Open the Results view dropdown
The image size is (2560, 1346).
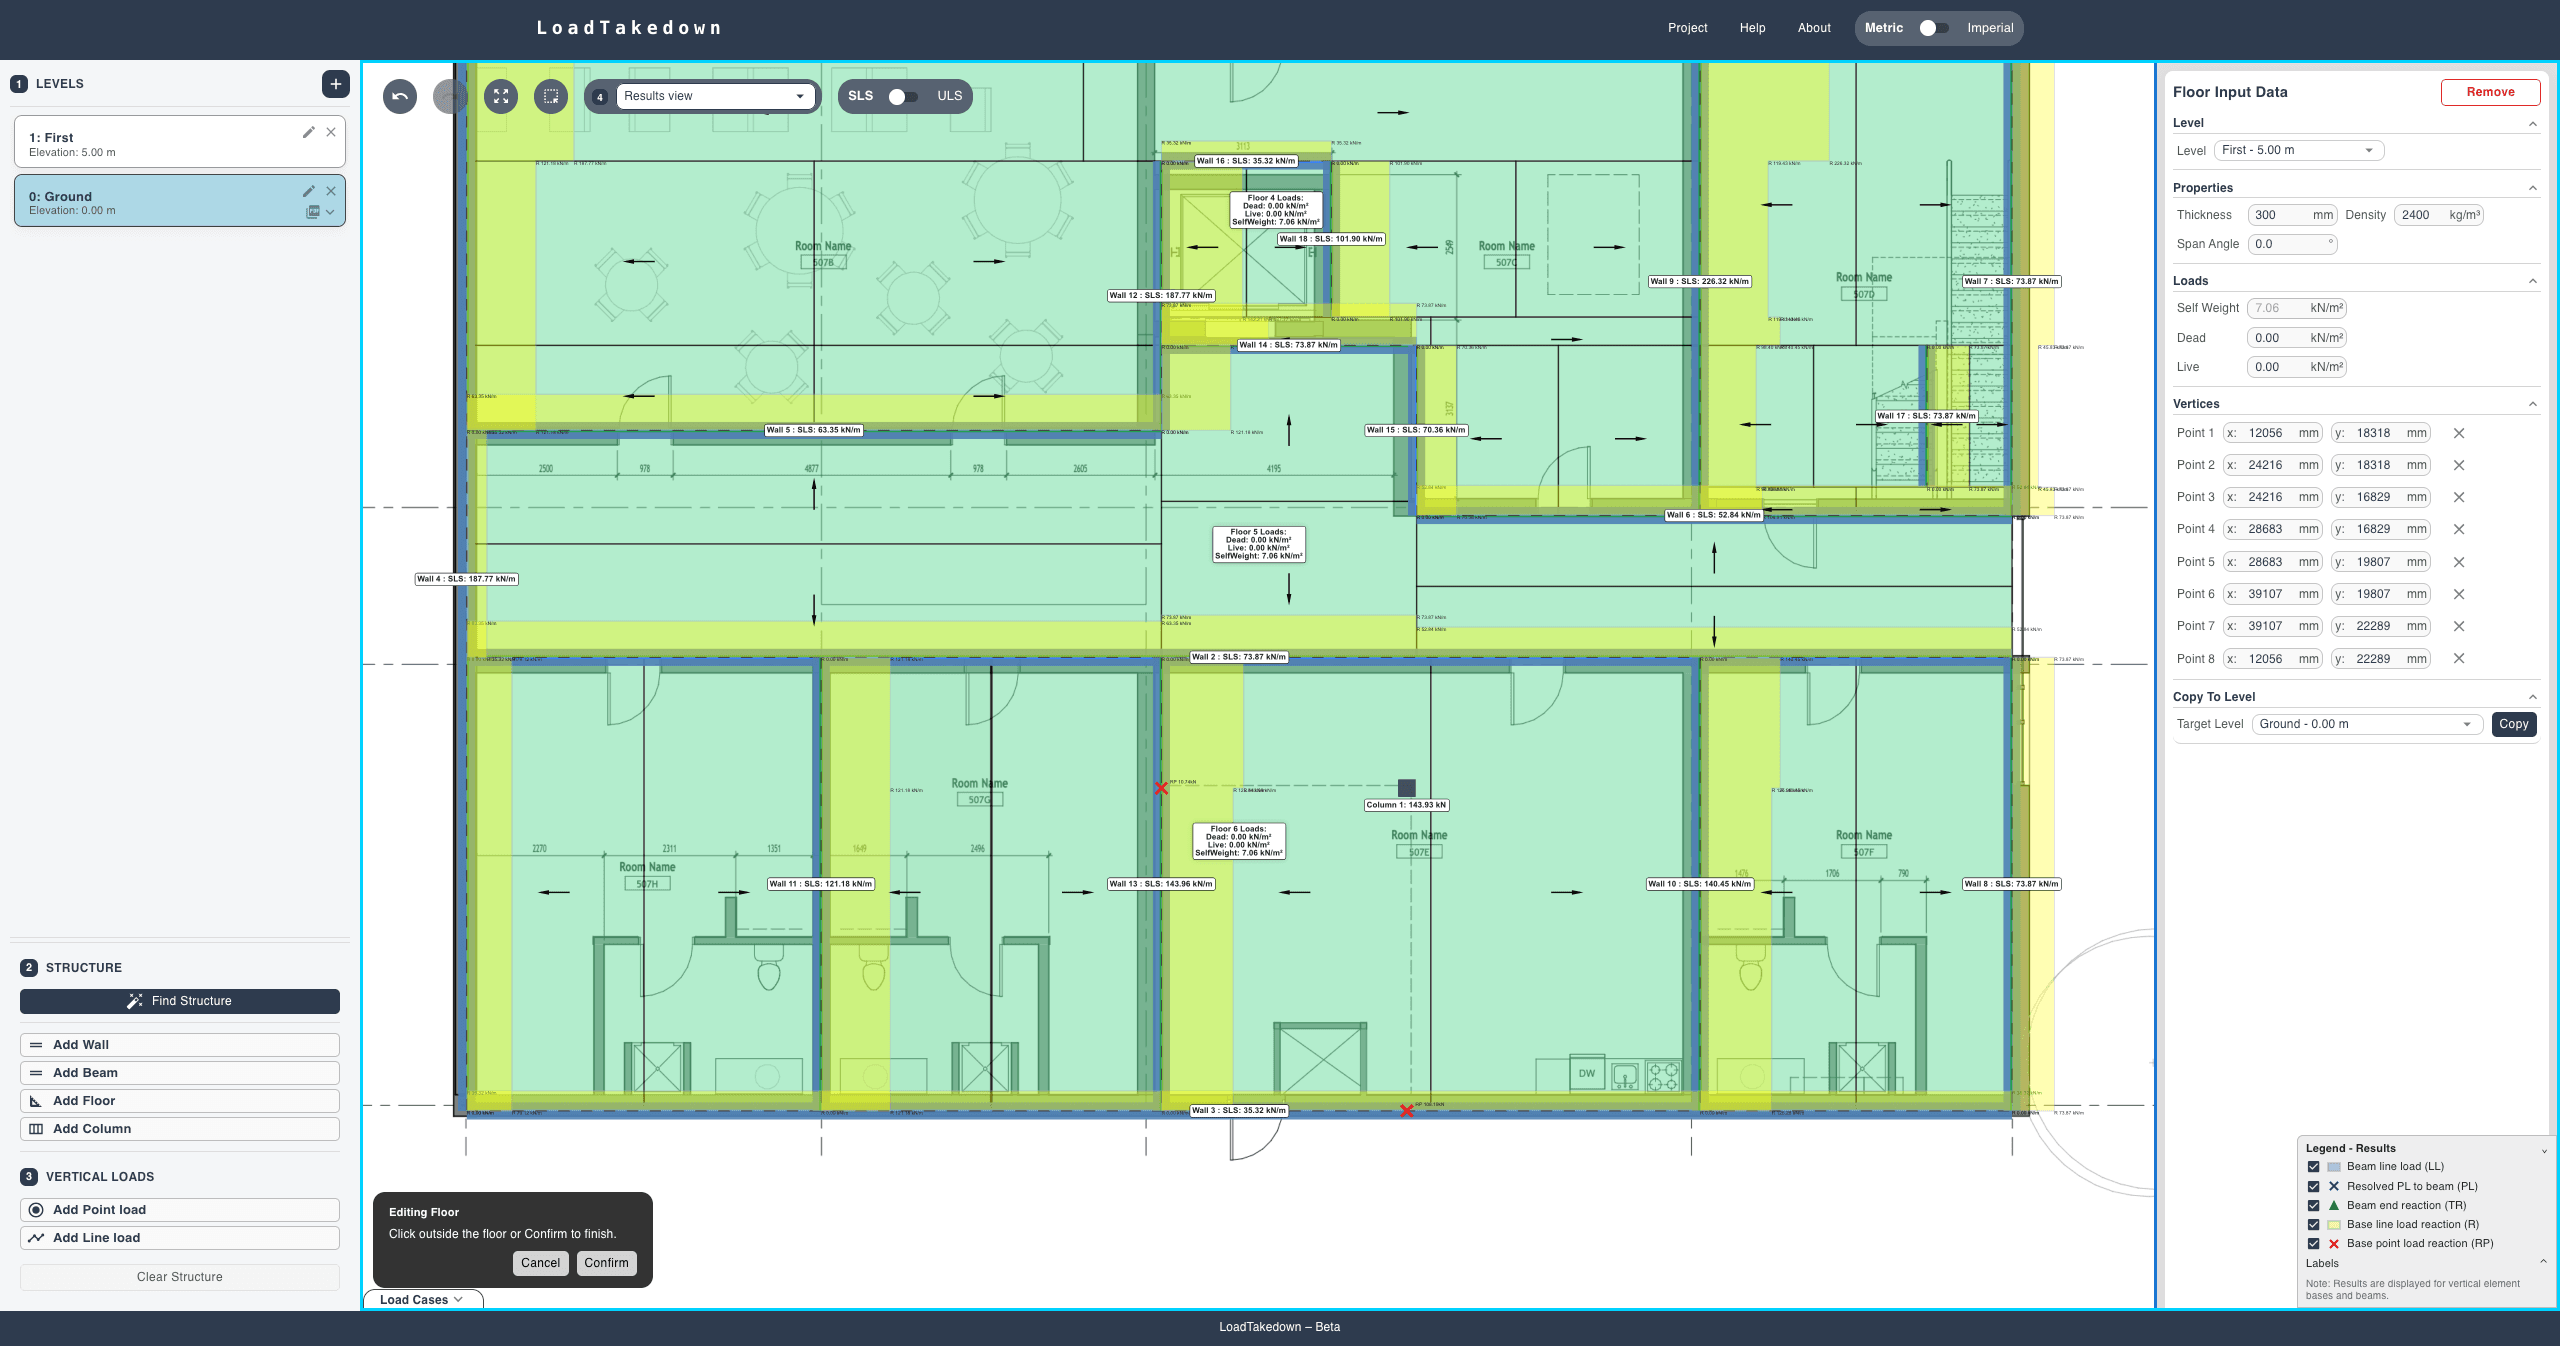[x=714, y=96]
